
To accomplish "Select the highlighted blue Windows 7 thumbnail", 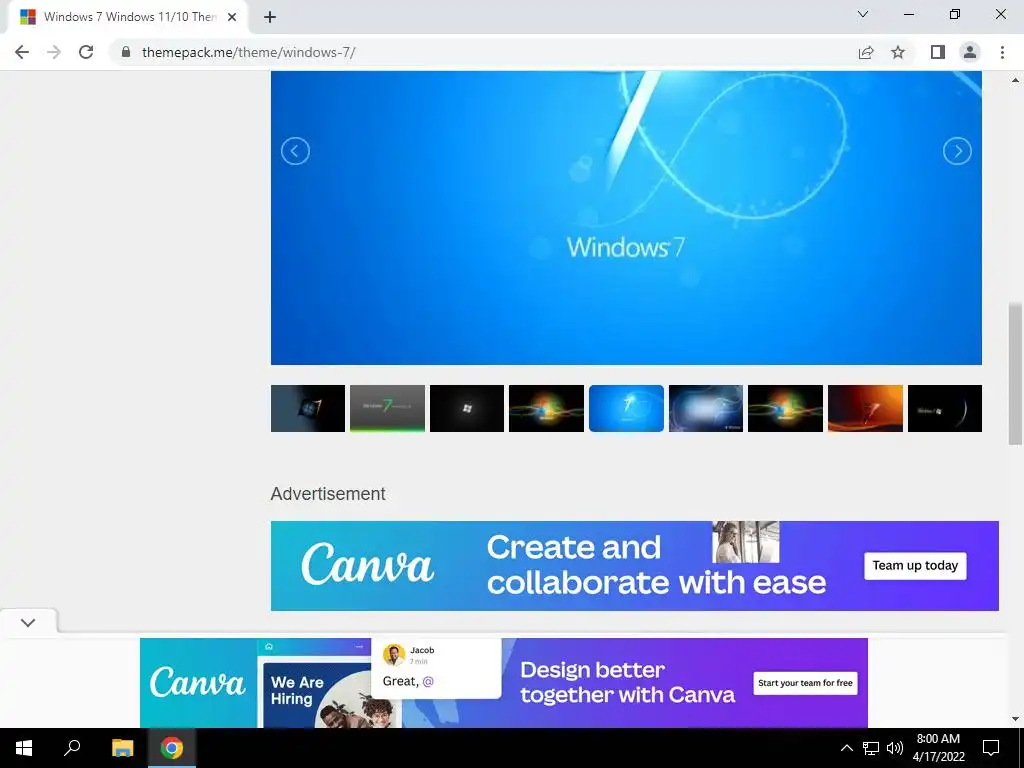I will [626, 409].
